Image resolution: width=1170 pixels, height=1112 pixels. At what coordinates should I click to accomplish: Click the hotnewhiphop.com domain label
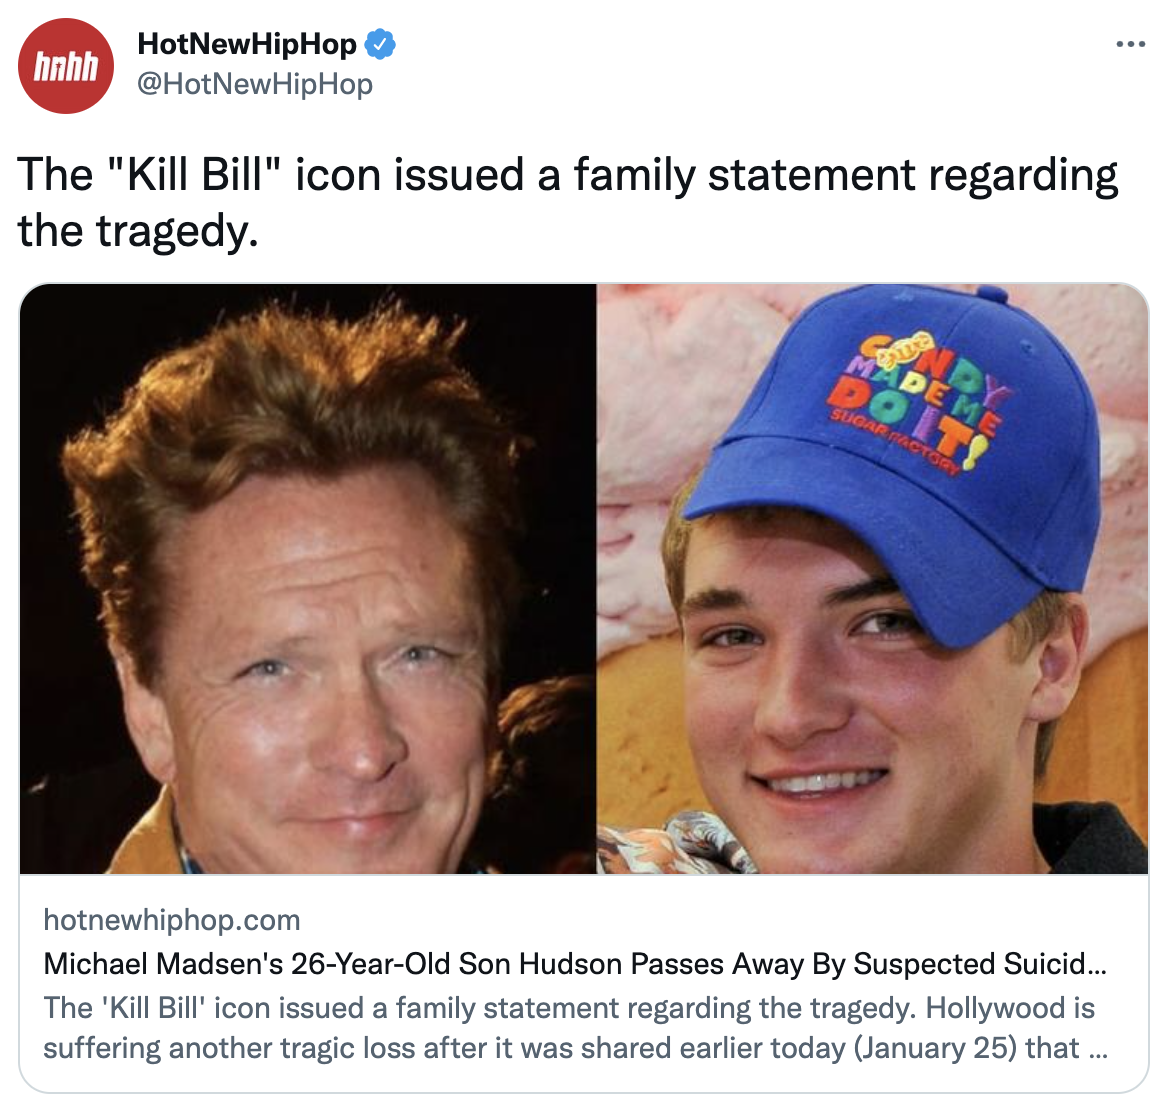(172, 920)
